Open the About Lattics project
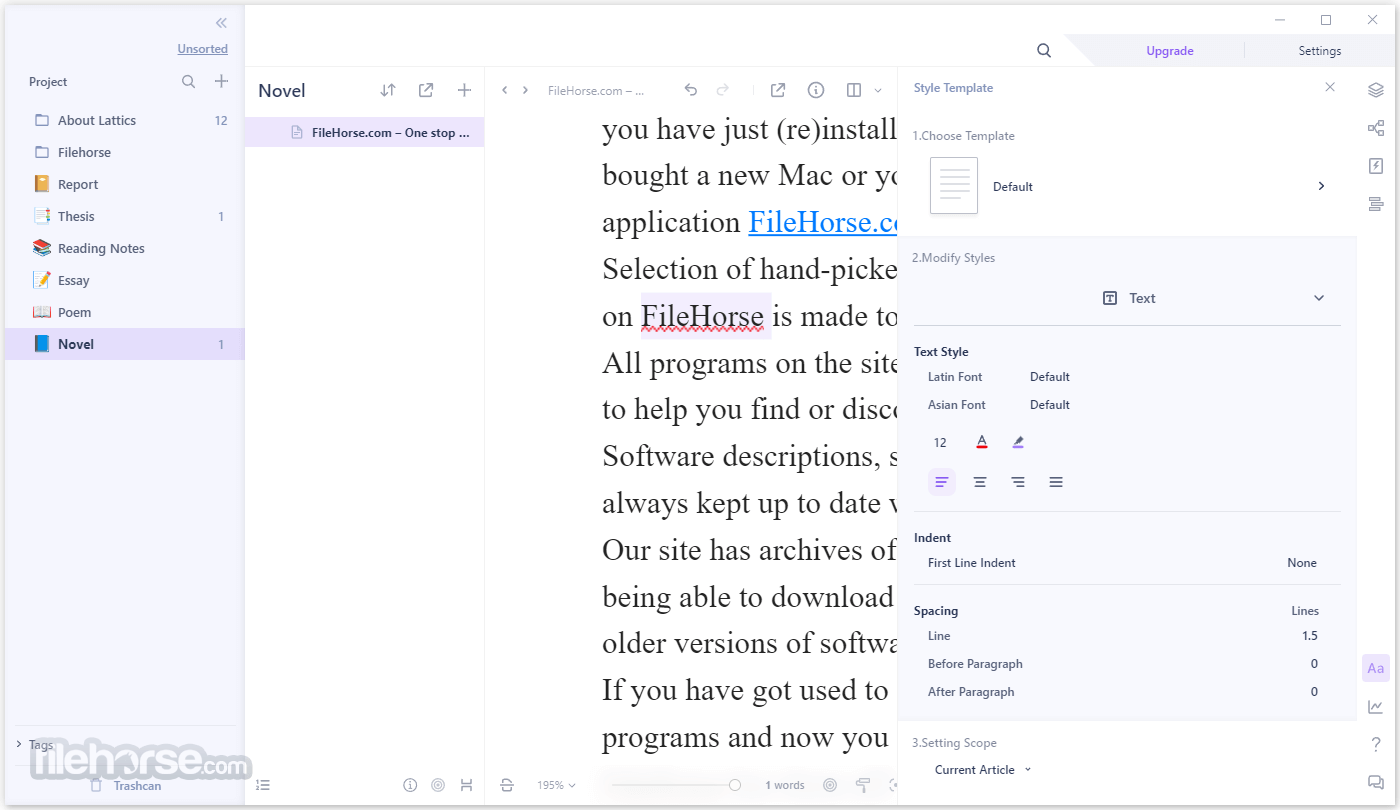 (x=125, y=120)
